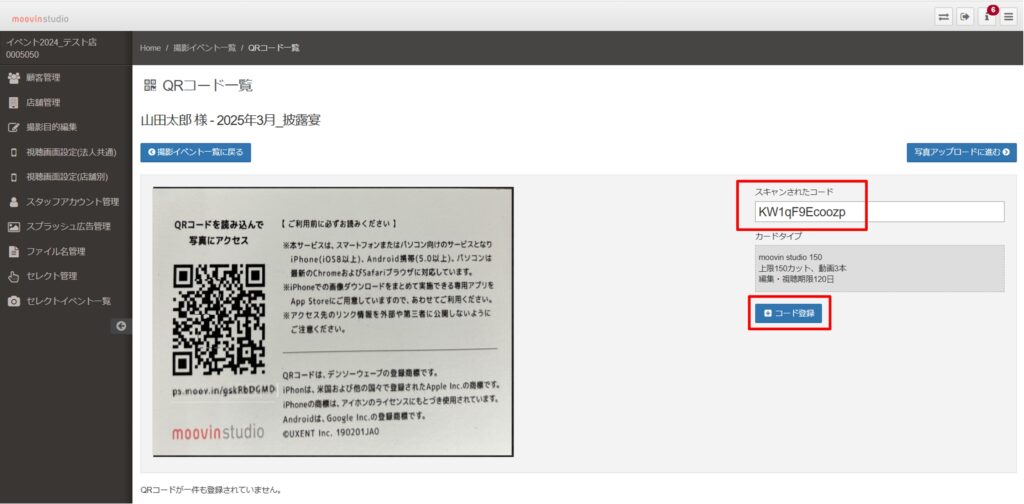
Task: Click the Home breadcrumb link
Action: click(x=150, y=48)
